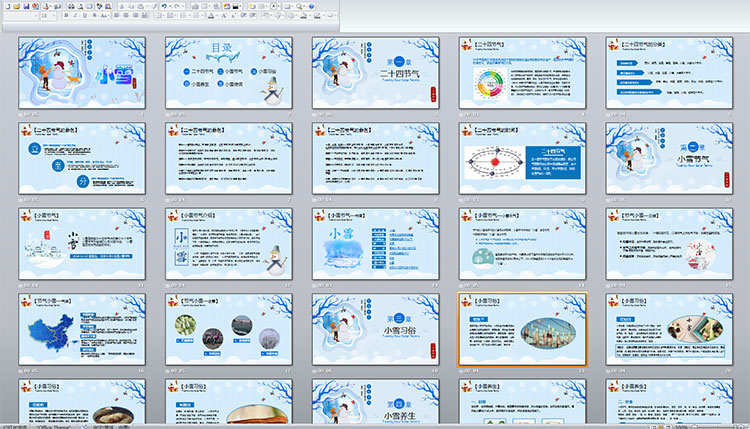Select the '小雪节气介绍' slide with snowman
750x429 pixels.
[229, 244]
